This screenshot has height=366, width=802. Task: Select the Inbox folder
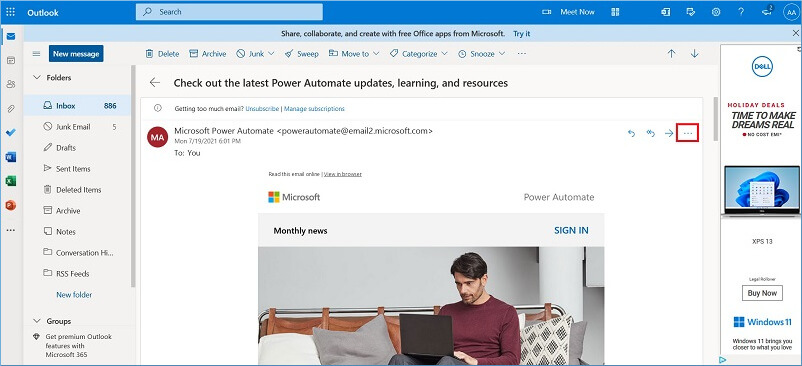point(77,106)
